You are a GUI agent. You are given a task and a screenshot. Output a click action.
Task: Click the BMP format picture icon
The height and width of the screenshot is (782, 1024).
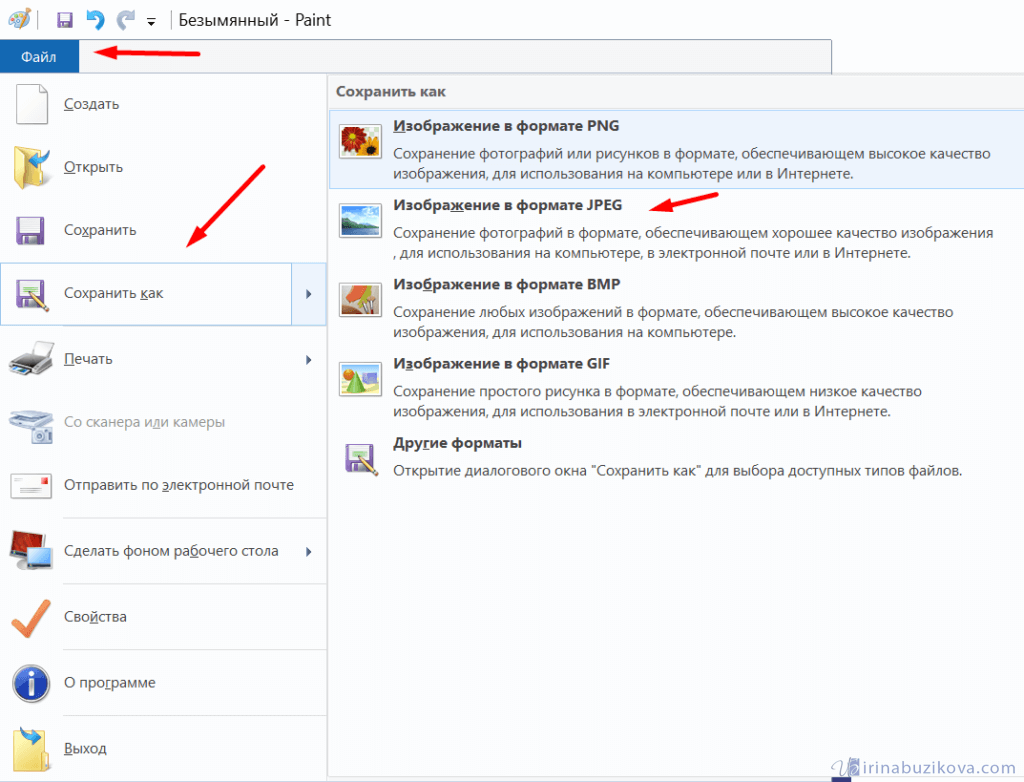coord(360,300)
